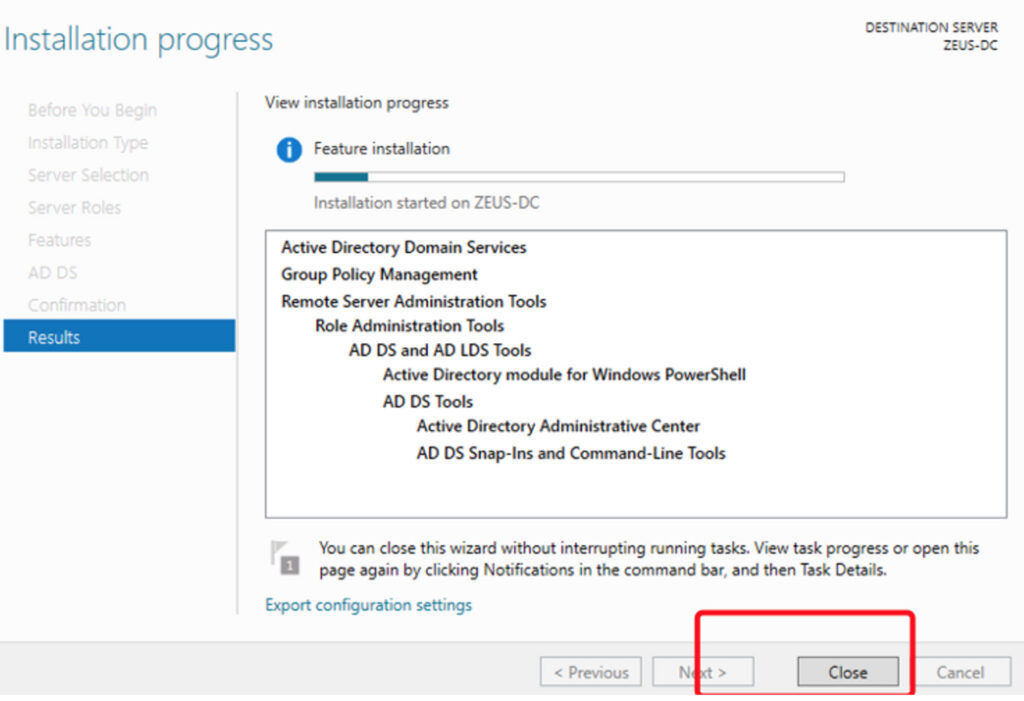The height and width of the screenshot is (701, 1024).
Task: Click the notification flag icon
Action: [x=284, y=556]
